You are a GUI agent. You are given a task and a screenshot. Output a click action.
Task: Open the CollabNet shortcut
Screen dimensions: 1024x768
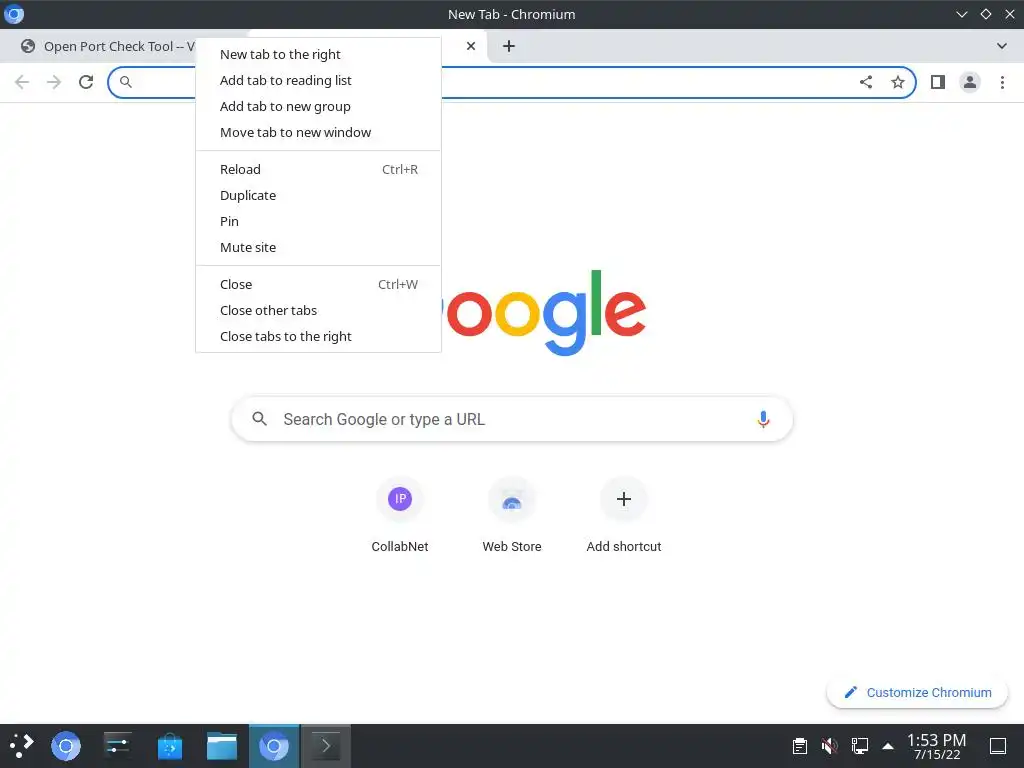pyautogui.click(x=400, y=516)
